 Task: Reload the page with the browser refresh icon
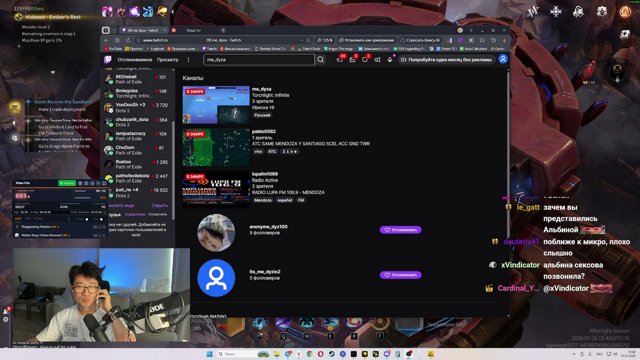click(128, 40)
